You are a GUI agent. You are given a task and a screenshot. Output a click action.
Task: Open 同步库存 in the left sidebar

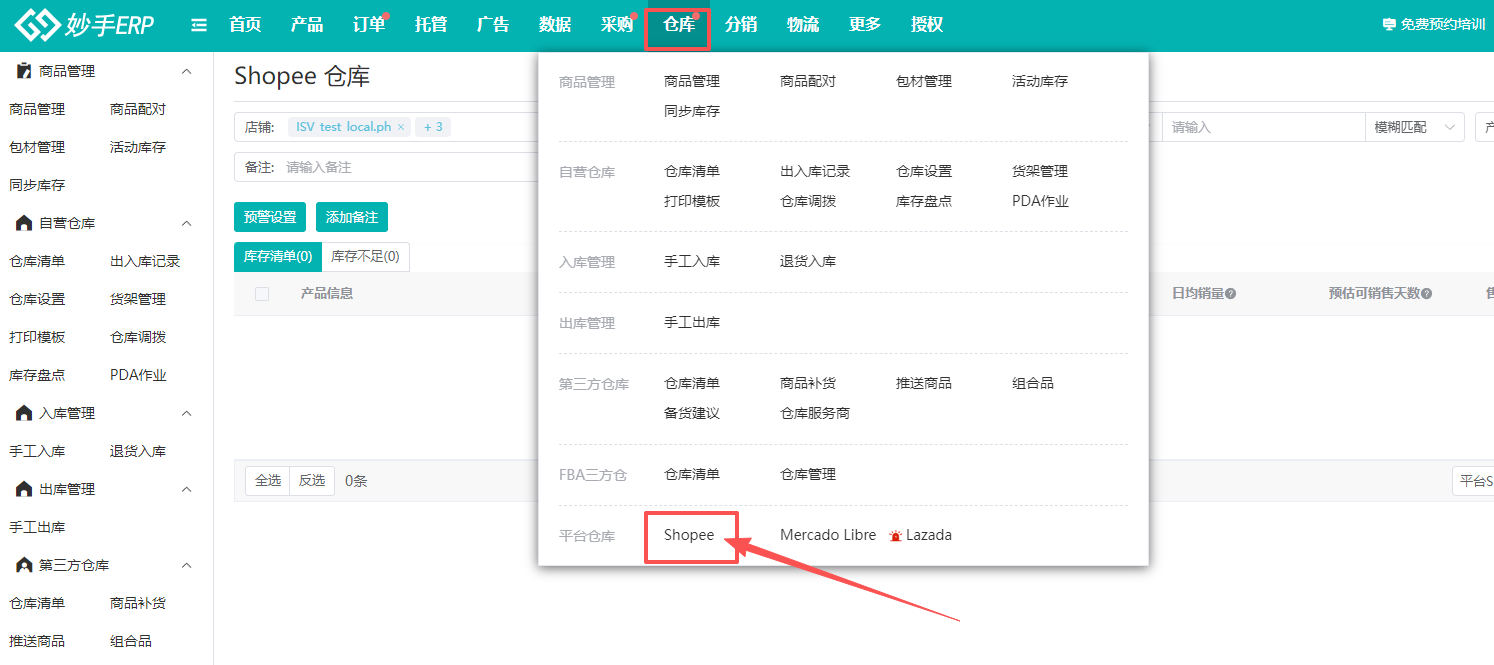pyautogui.click(x=37, y=185)
